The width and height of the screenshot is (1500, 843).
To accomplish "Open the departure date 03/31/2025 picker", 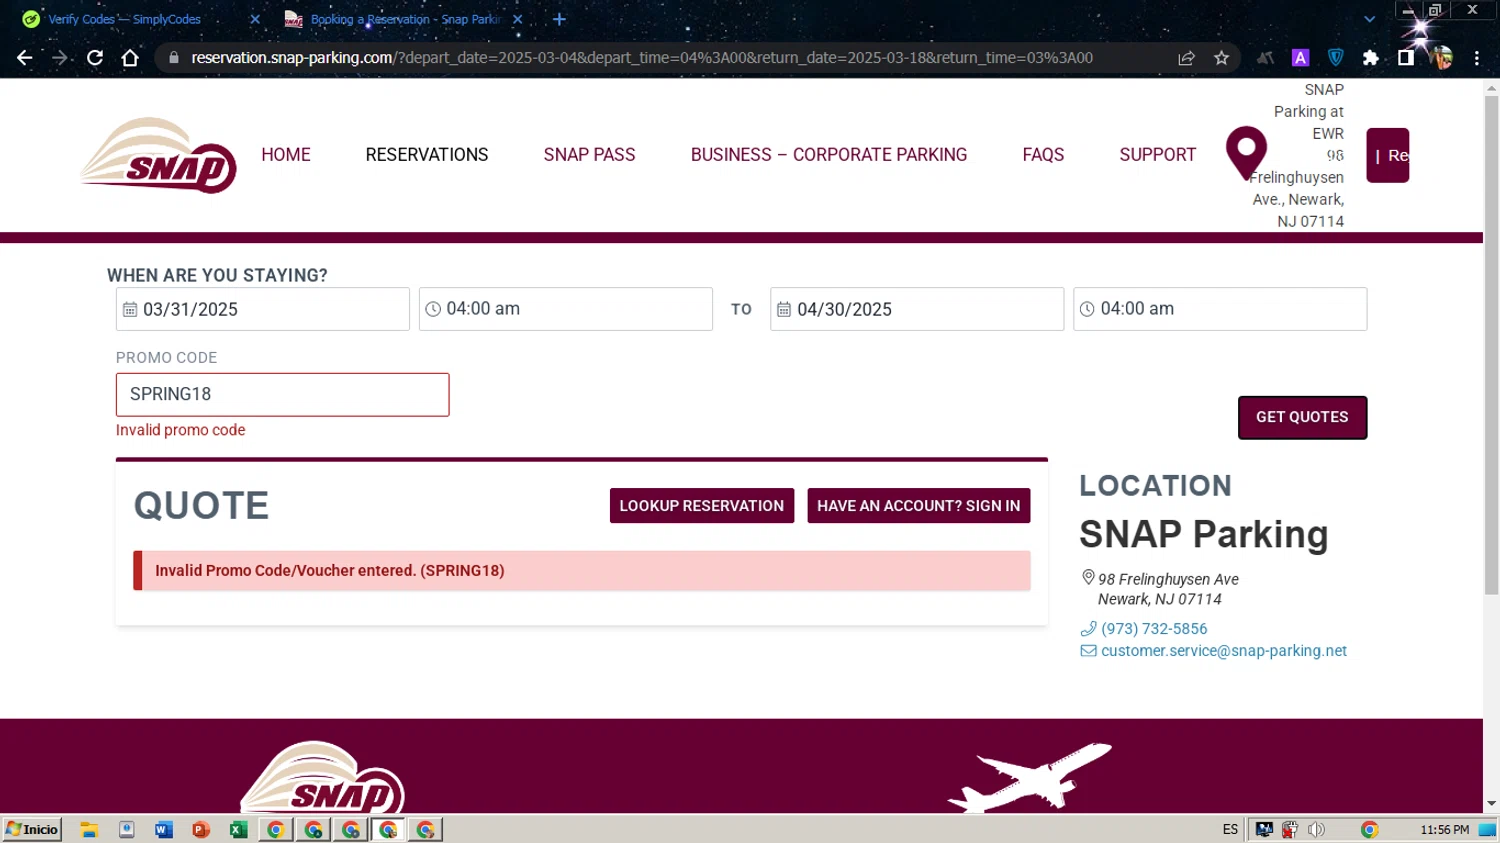I will point(263,309).
